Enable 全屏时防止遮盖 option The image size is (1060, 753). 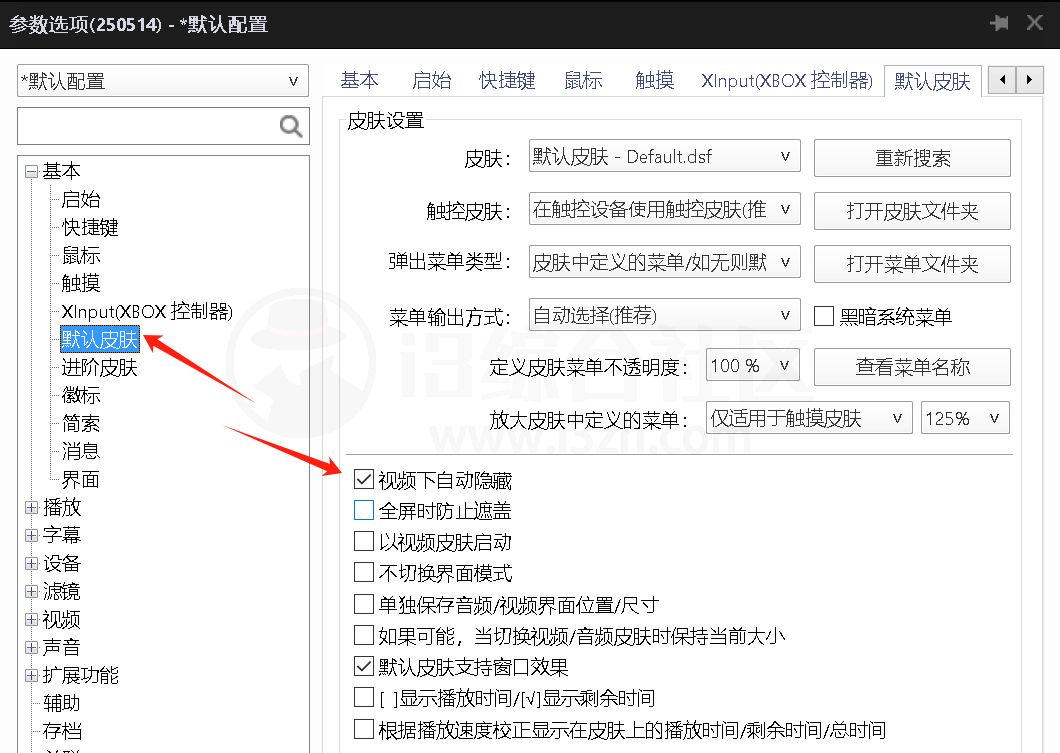pos(364,510)
